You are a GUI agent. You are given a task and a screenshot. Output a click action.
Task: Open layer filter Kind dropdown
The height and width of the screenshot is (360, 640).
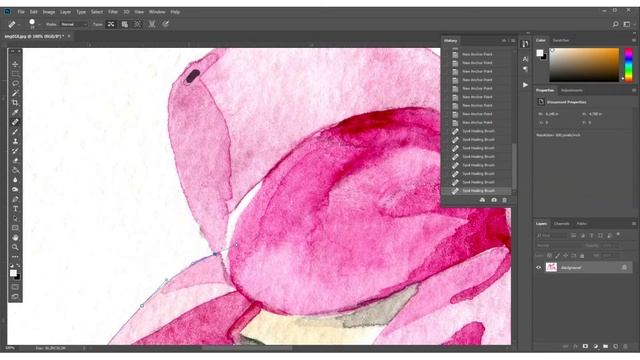(x=552, y=236)
